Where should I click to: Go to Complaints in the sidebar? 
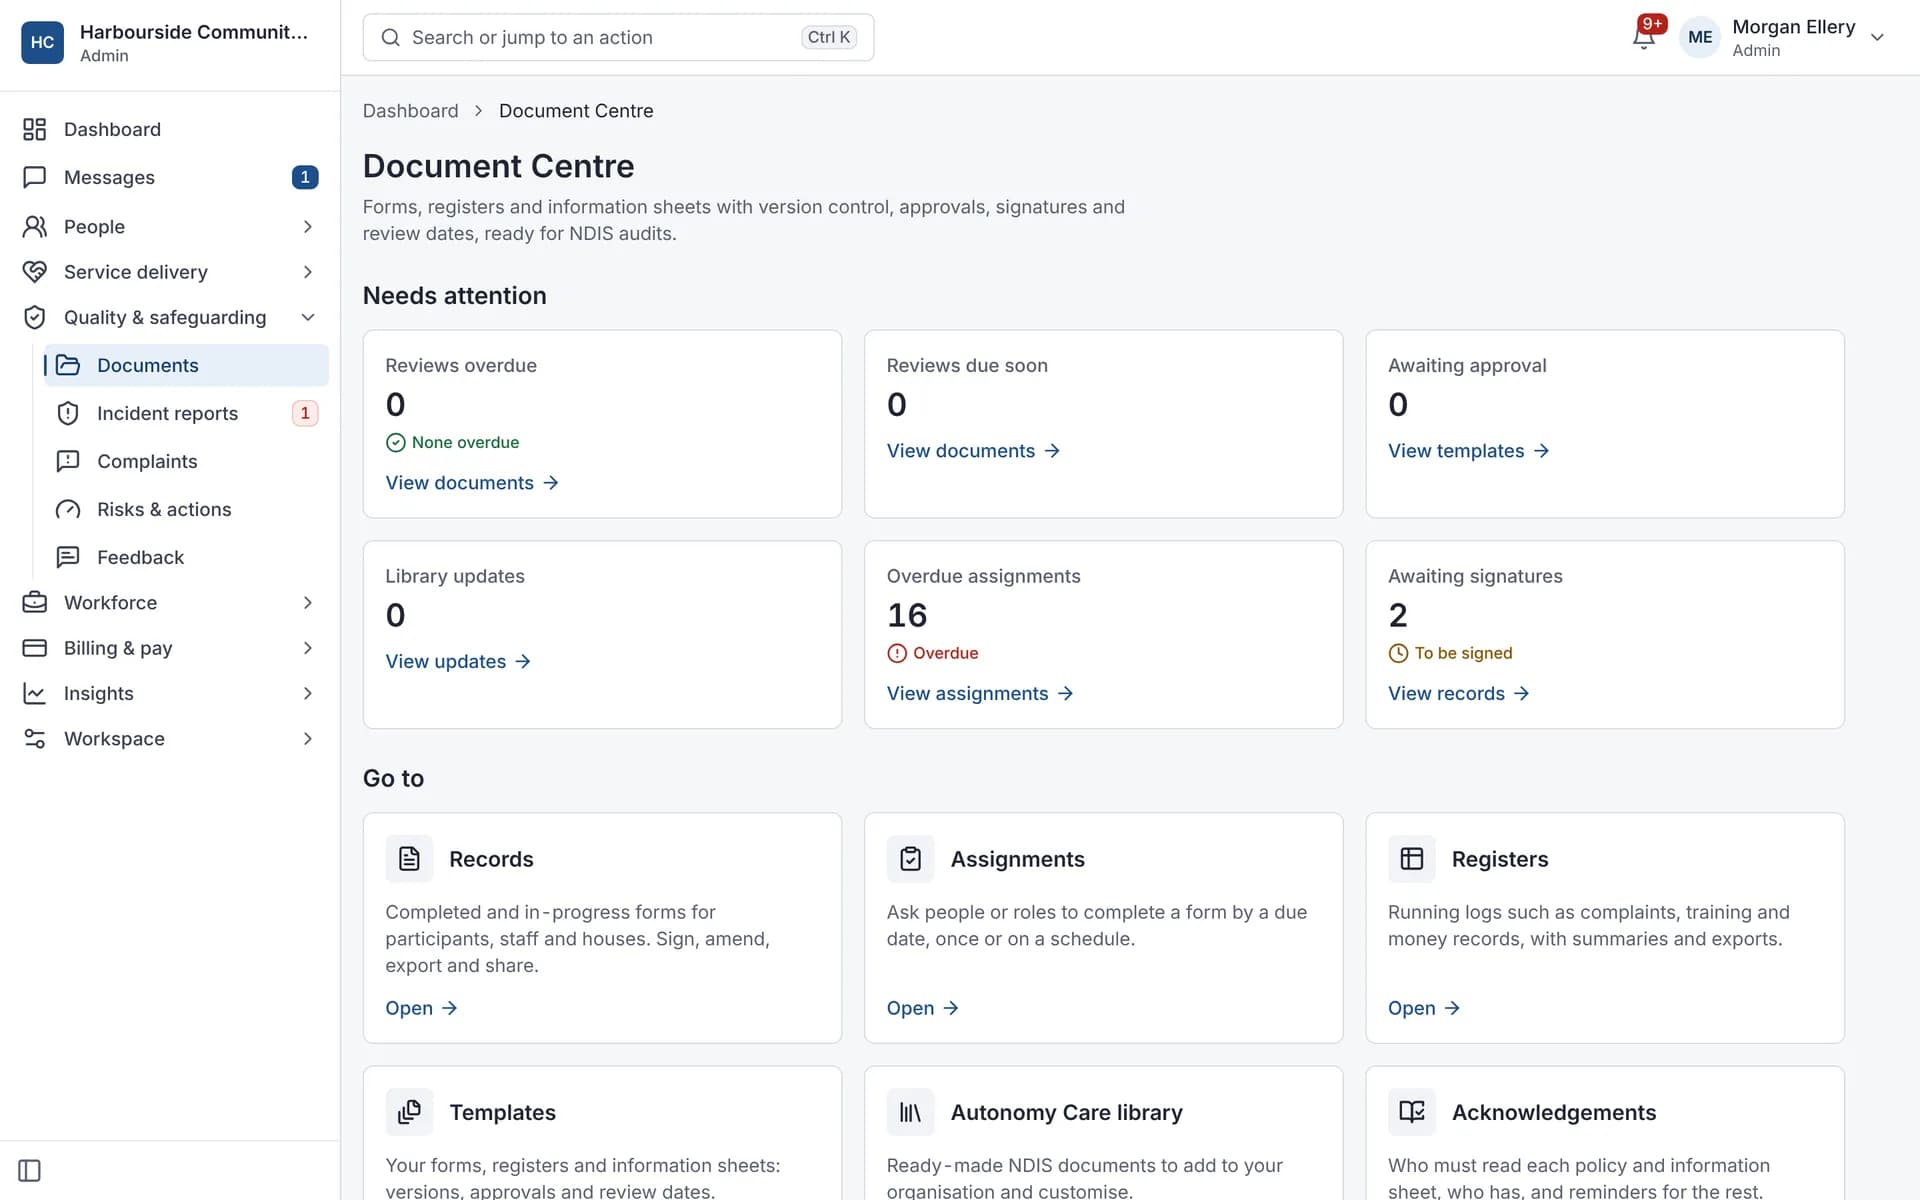[x=186, y=461]
